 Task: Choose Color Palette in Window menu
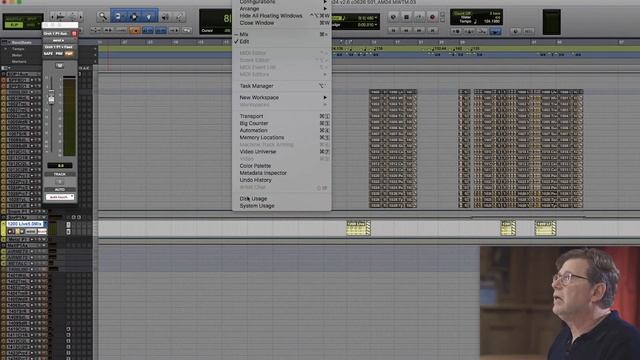pyautogui.click(x=255, y=166)
